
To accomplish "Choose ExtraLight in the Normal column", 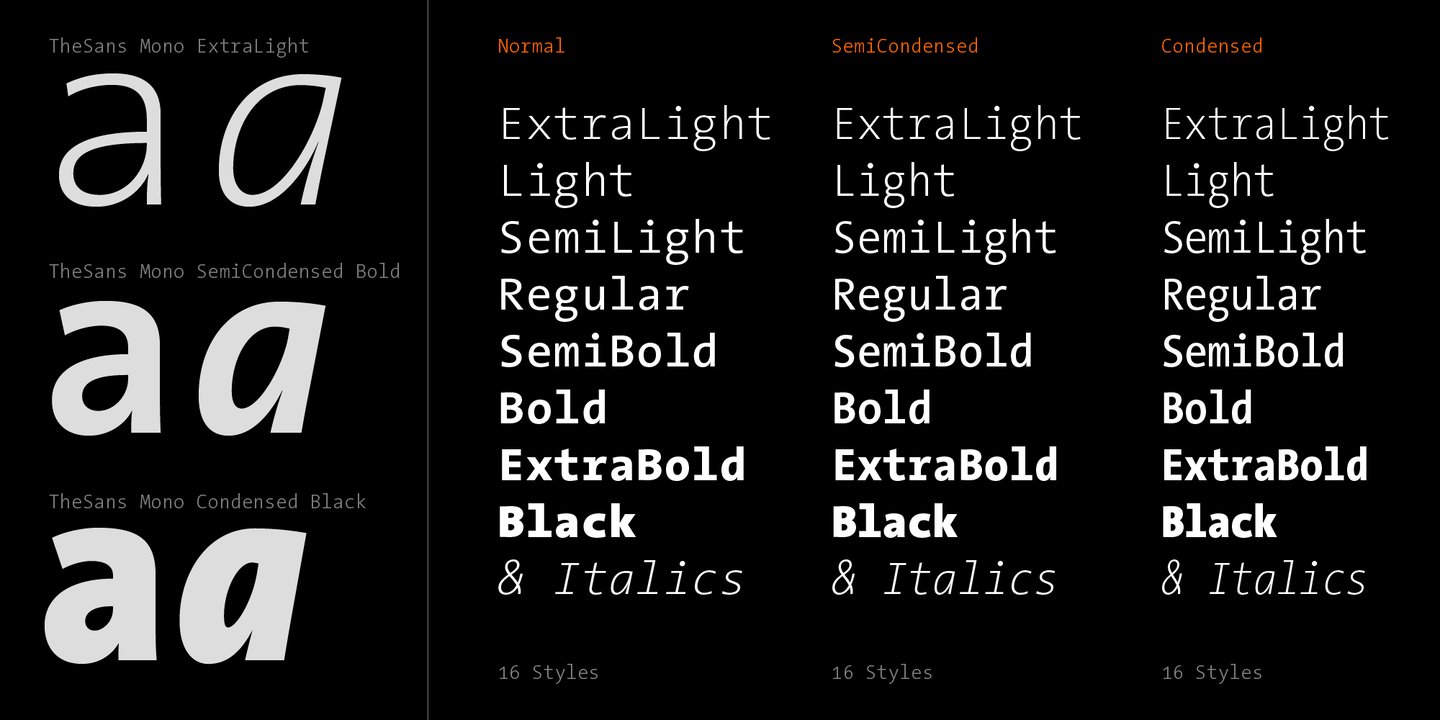I will pyautogui.click(x=635, y=125).
